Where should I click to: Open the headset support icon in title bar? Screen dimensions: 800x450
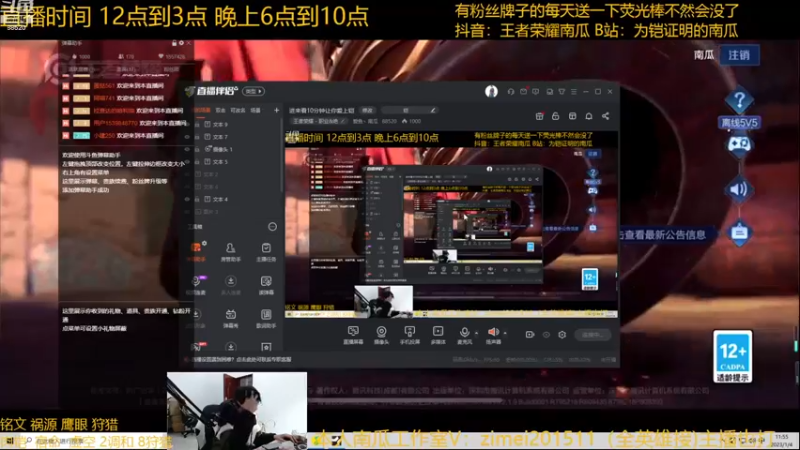pos(511,91)
